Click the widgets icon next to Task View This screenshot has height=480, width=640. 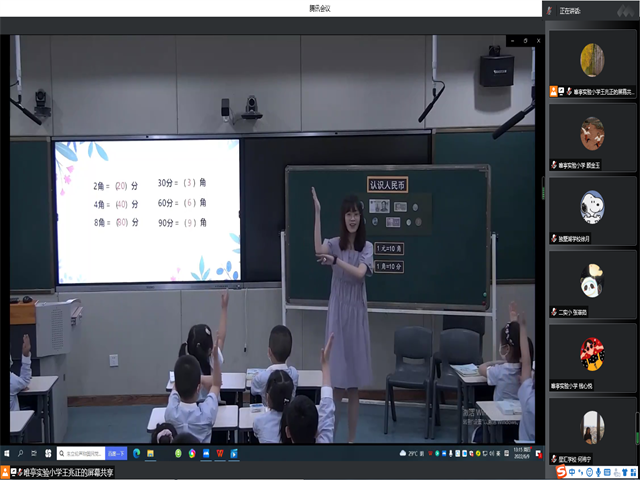point(48,453)
